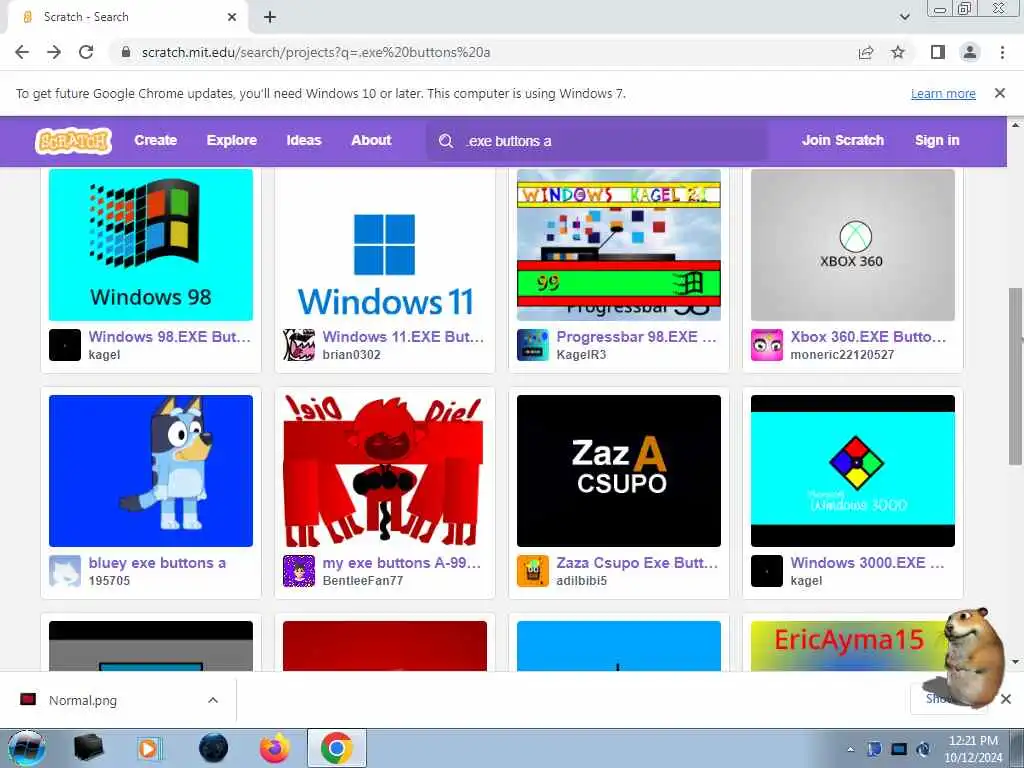
Task: Click the padlock site info icon
Action: coord(126,52)
